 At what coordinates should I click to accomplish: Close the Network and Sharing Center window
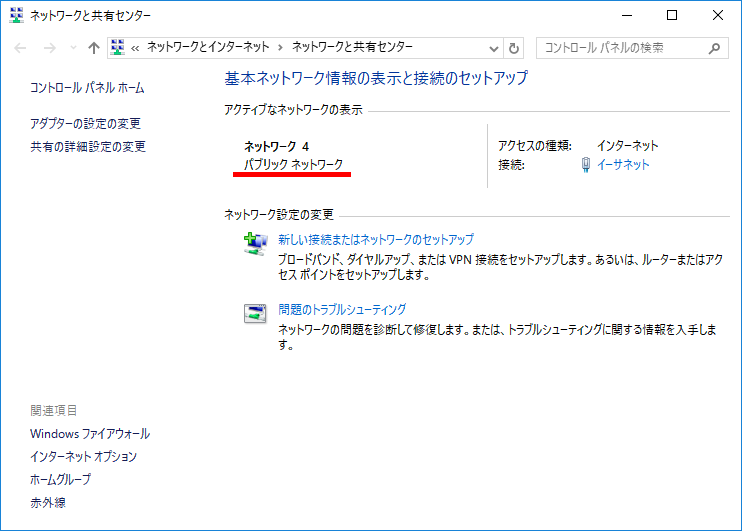coord(717,15)
